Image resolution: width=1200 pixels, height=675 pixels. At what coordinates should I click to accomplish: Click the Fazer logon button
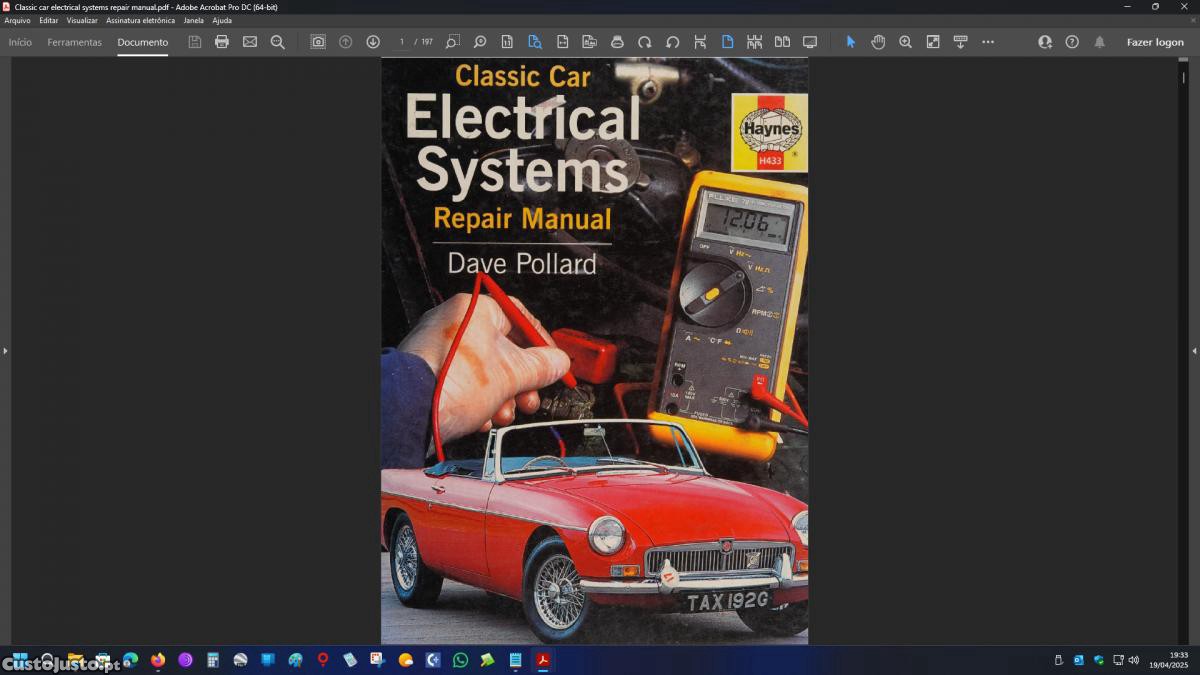coord(1155,42)
